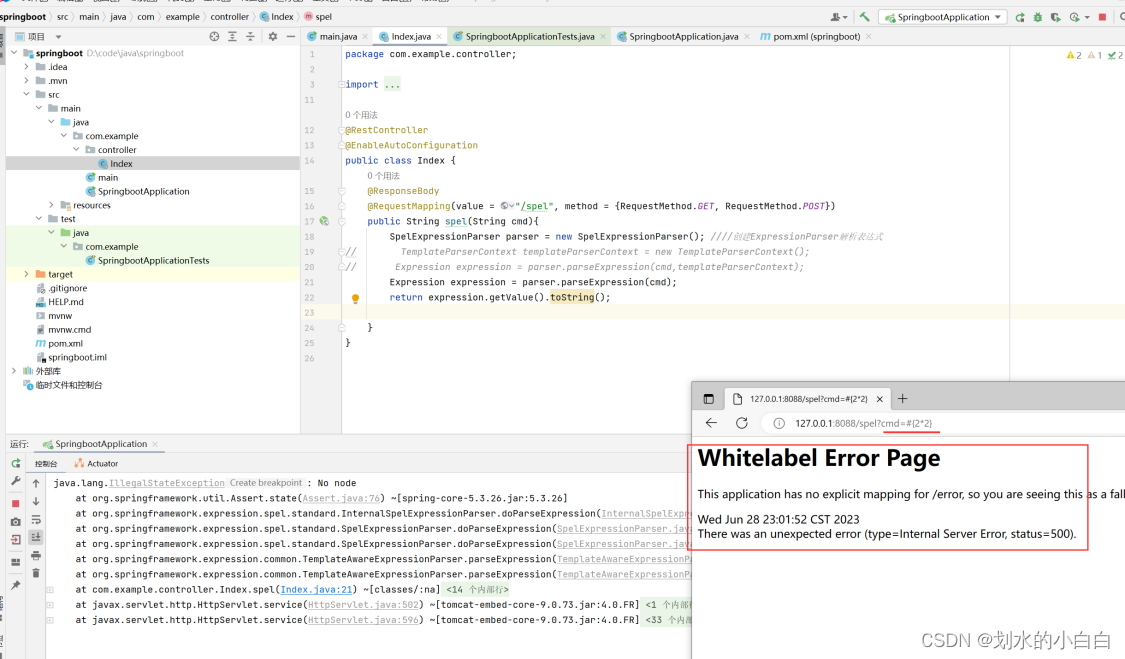Take thread dump with camera icon
The width and height of the screenshot is (1125, 659).
coord(16,521)
